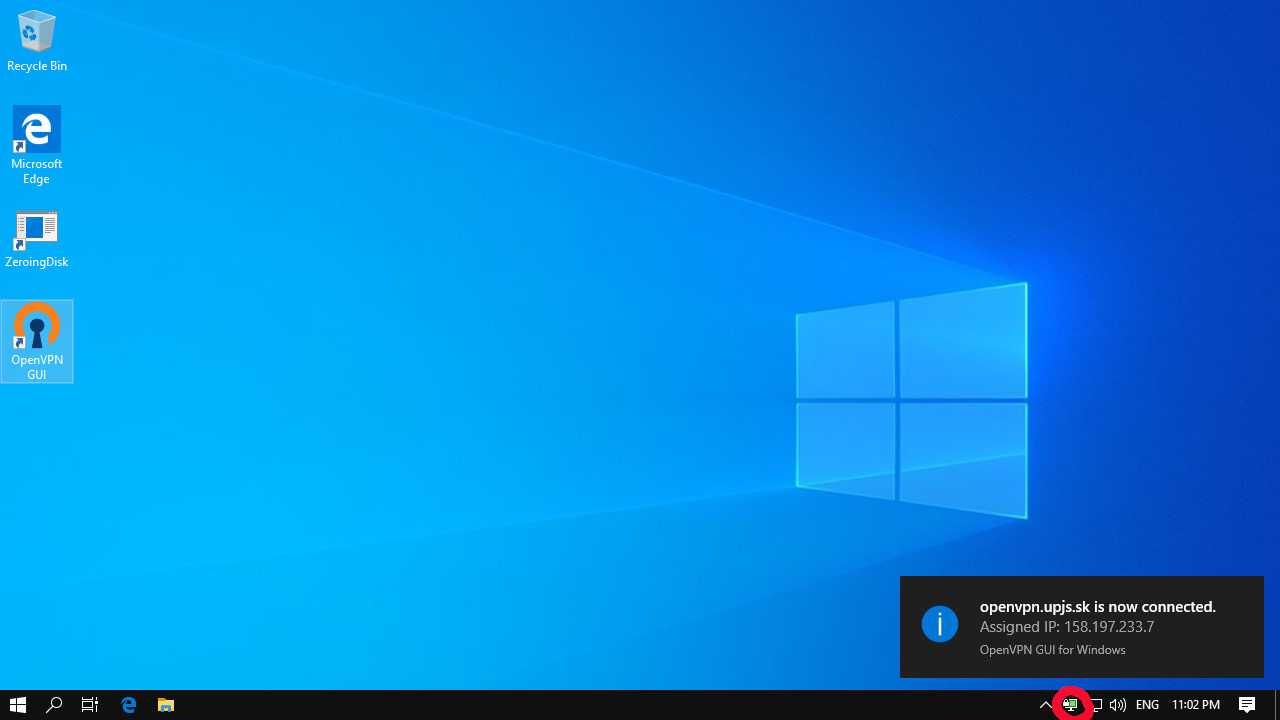Select the ZeroingDisk desktop shortcut
Viewport: 1280px width, 720px height.
[37, 239]
